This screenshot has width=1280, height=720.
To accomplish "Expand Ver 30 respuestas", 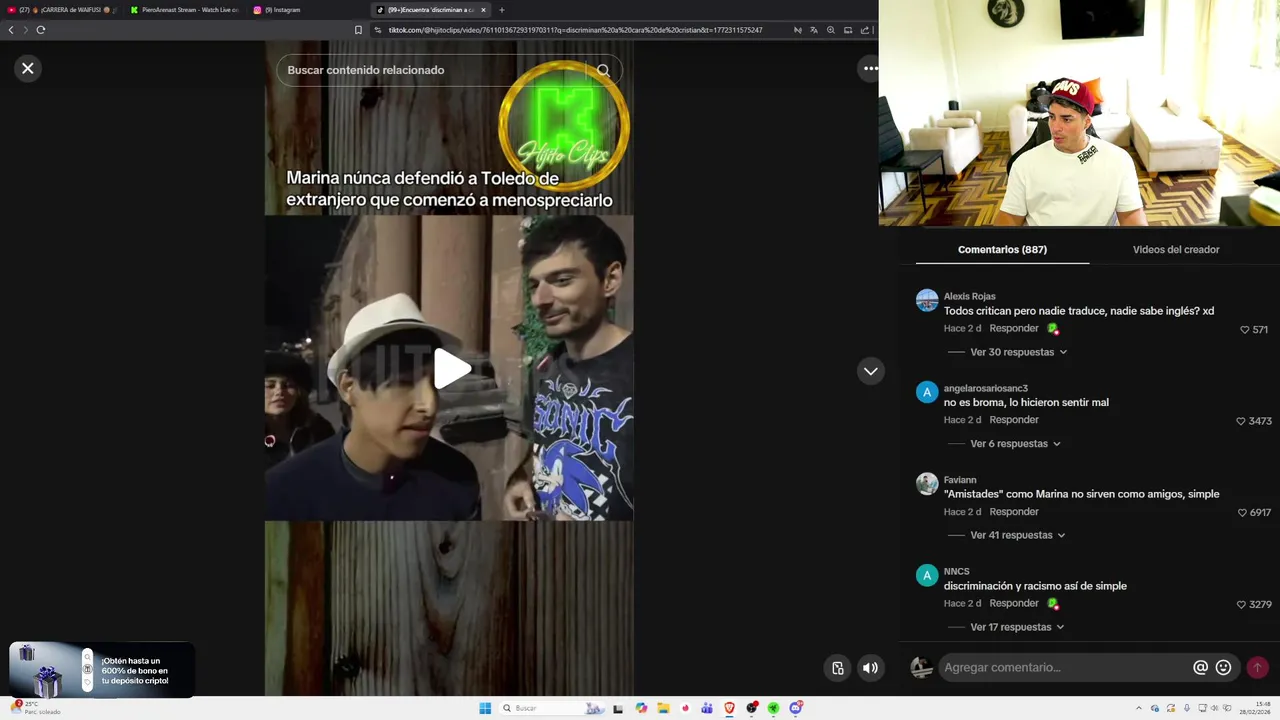I will click(1018, 352).
